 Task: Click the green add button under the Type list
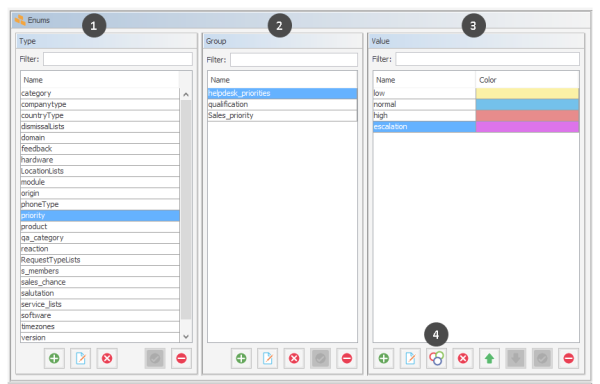pyautogui.click(x=54, y=358)
